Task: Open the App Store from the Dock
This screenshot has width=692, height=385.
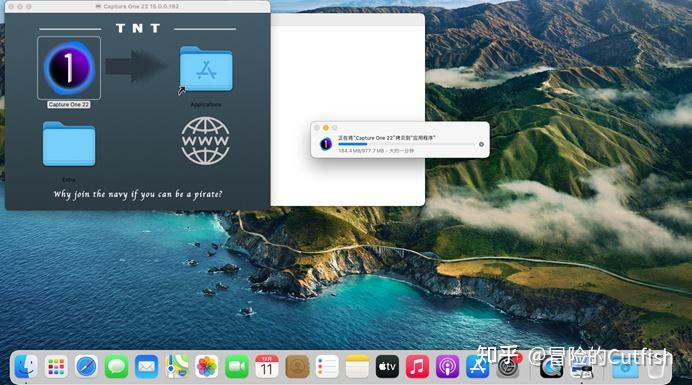Action: 477,366
